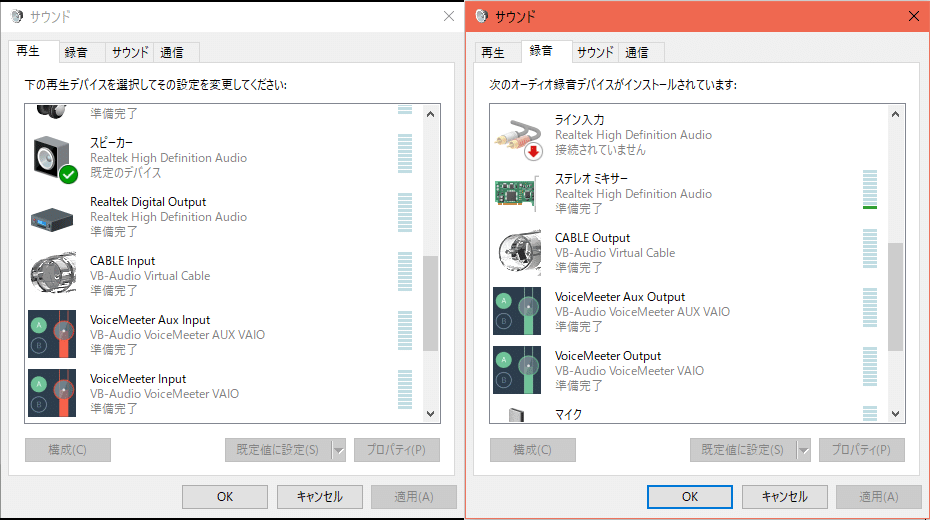
Task: Click the sound icon in right window title bar
Action: [x=482, y=16]
